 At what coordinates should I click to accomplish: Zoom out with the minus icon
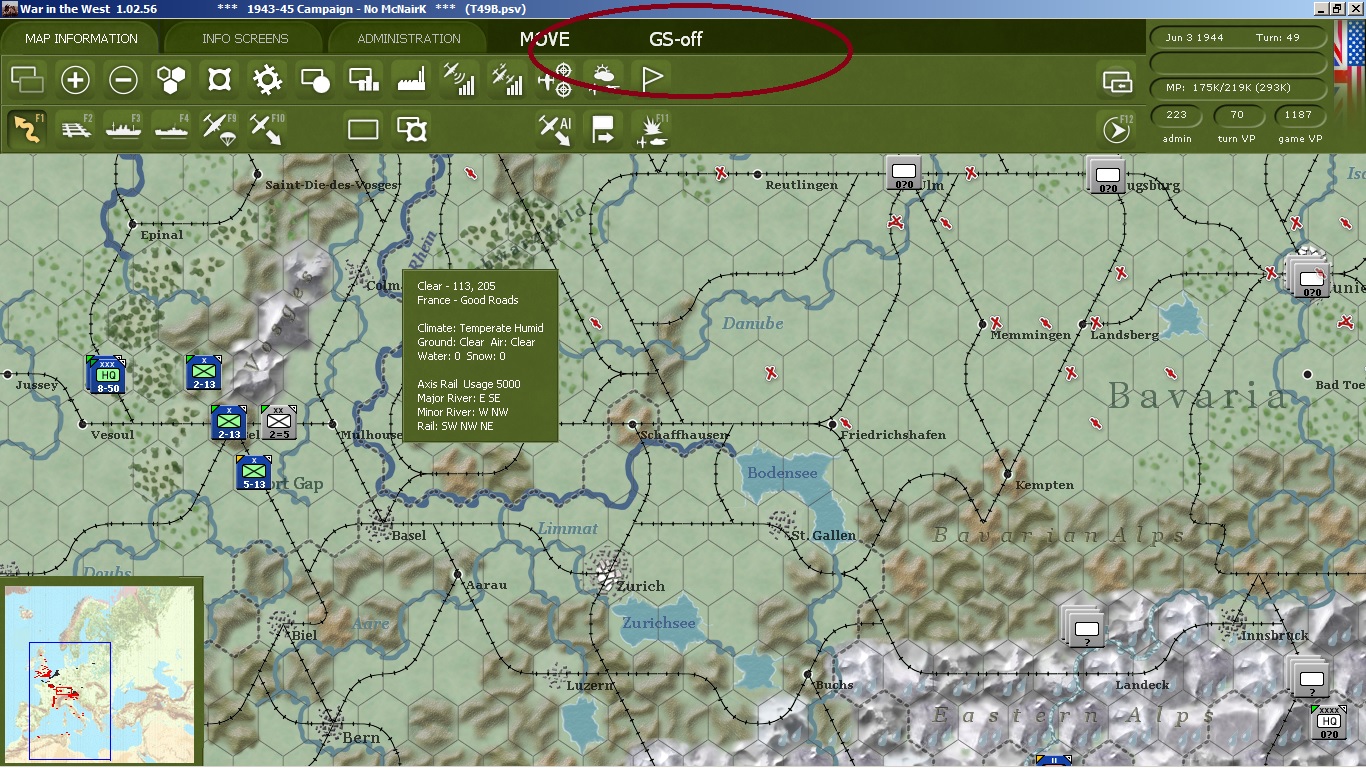pyautogui.click(x=124, y=79)
